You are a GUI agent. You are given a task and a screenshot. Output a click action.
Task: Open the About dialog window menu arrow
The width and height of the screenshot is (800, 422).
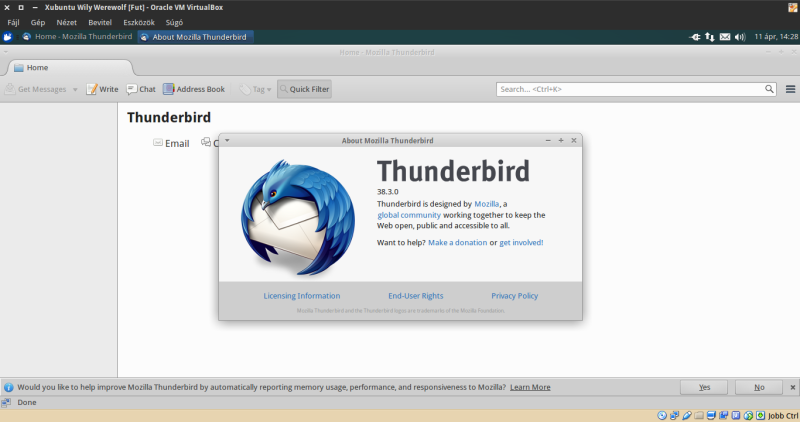227,140
